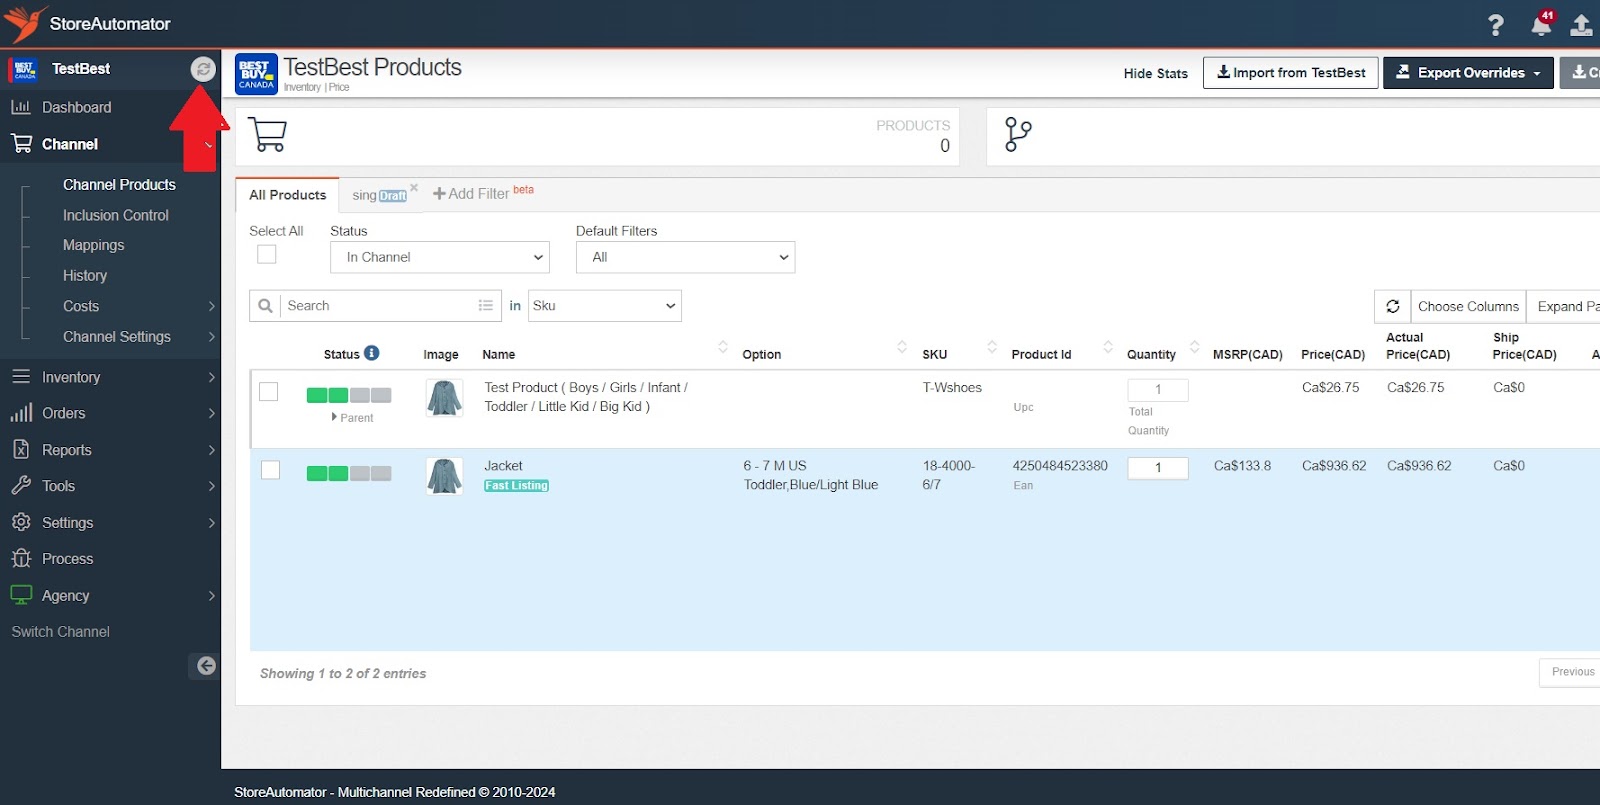Screen dimensions: 1600x805
Task: Click the Inventory list icon in sidebar
Action: pos(21,377)
